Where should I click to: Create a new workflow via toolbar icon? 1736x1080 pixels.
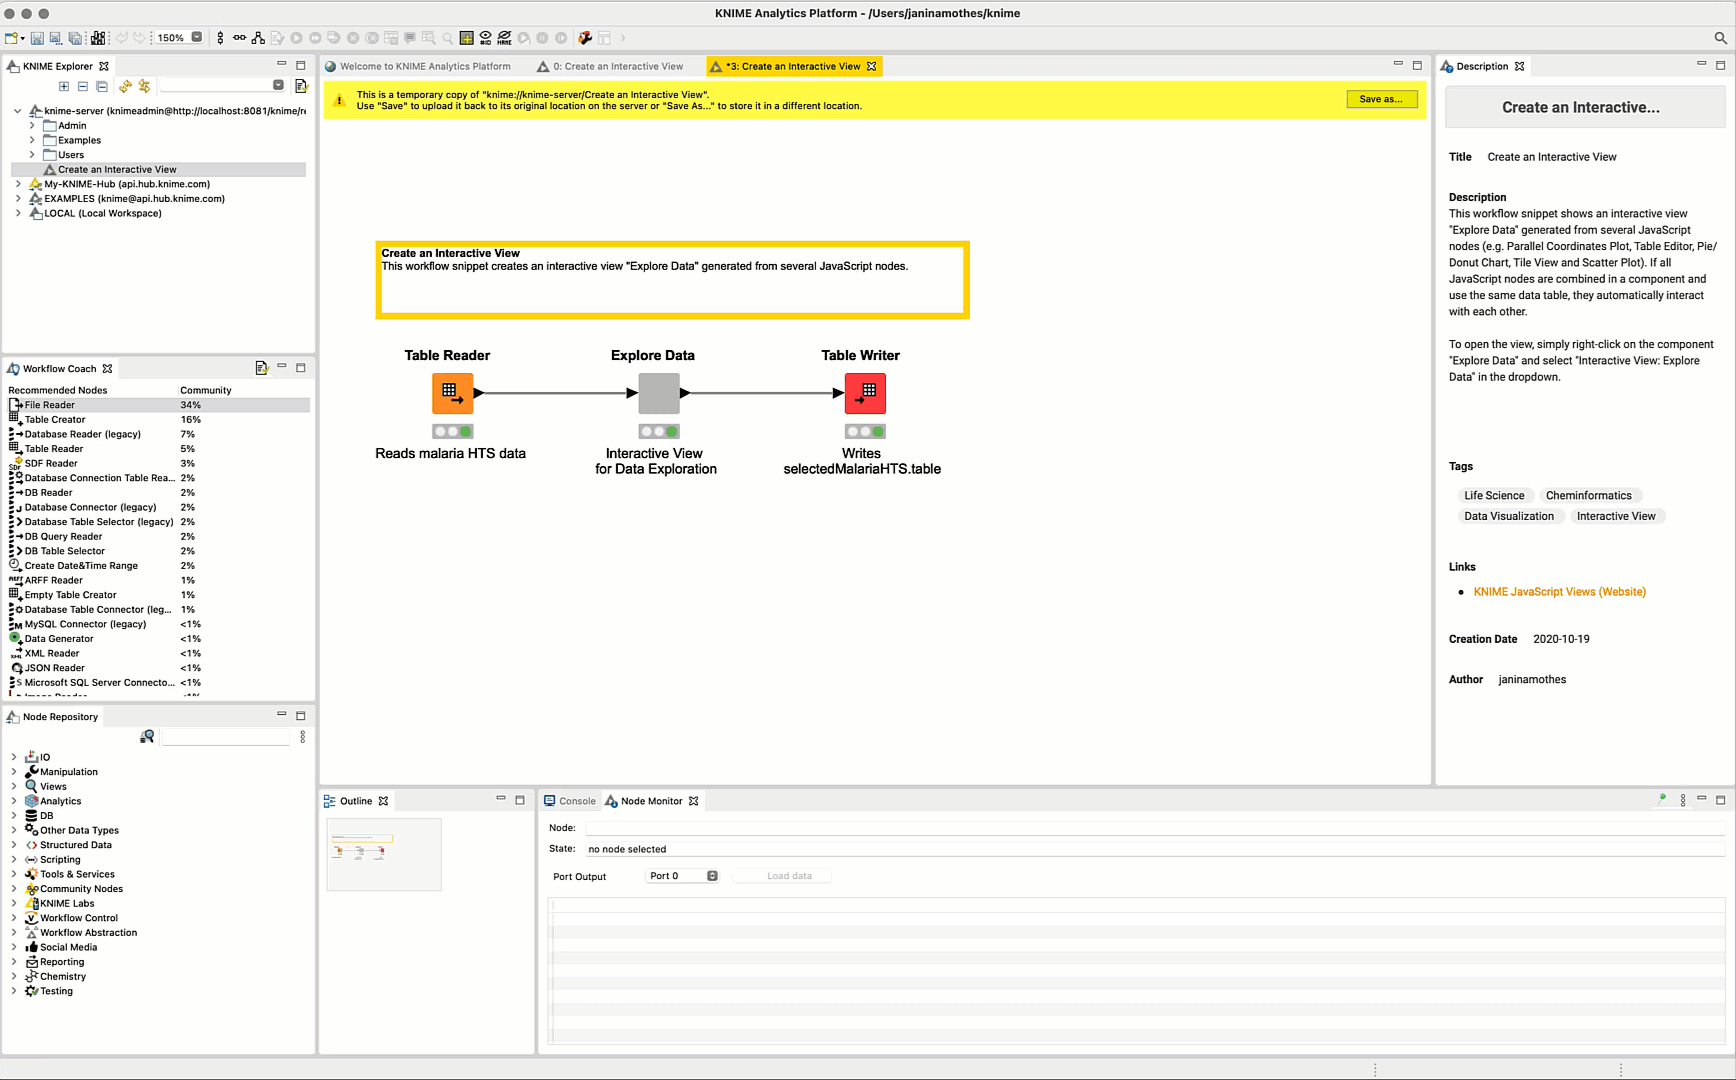11,38
